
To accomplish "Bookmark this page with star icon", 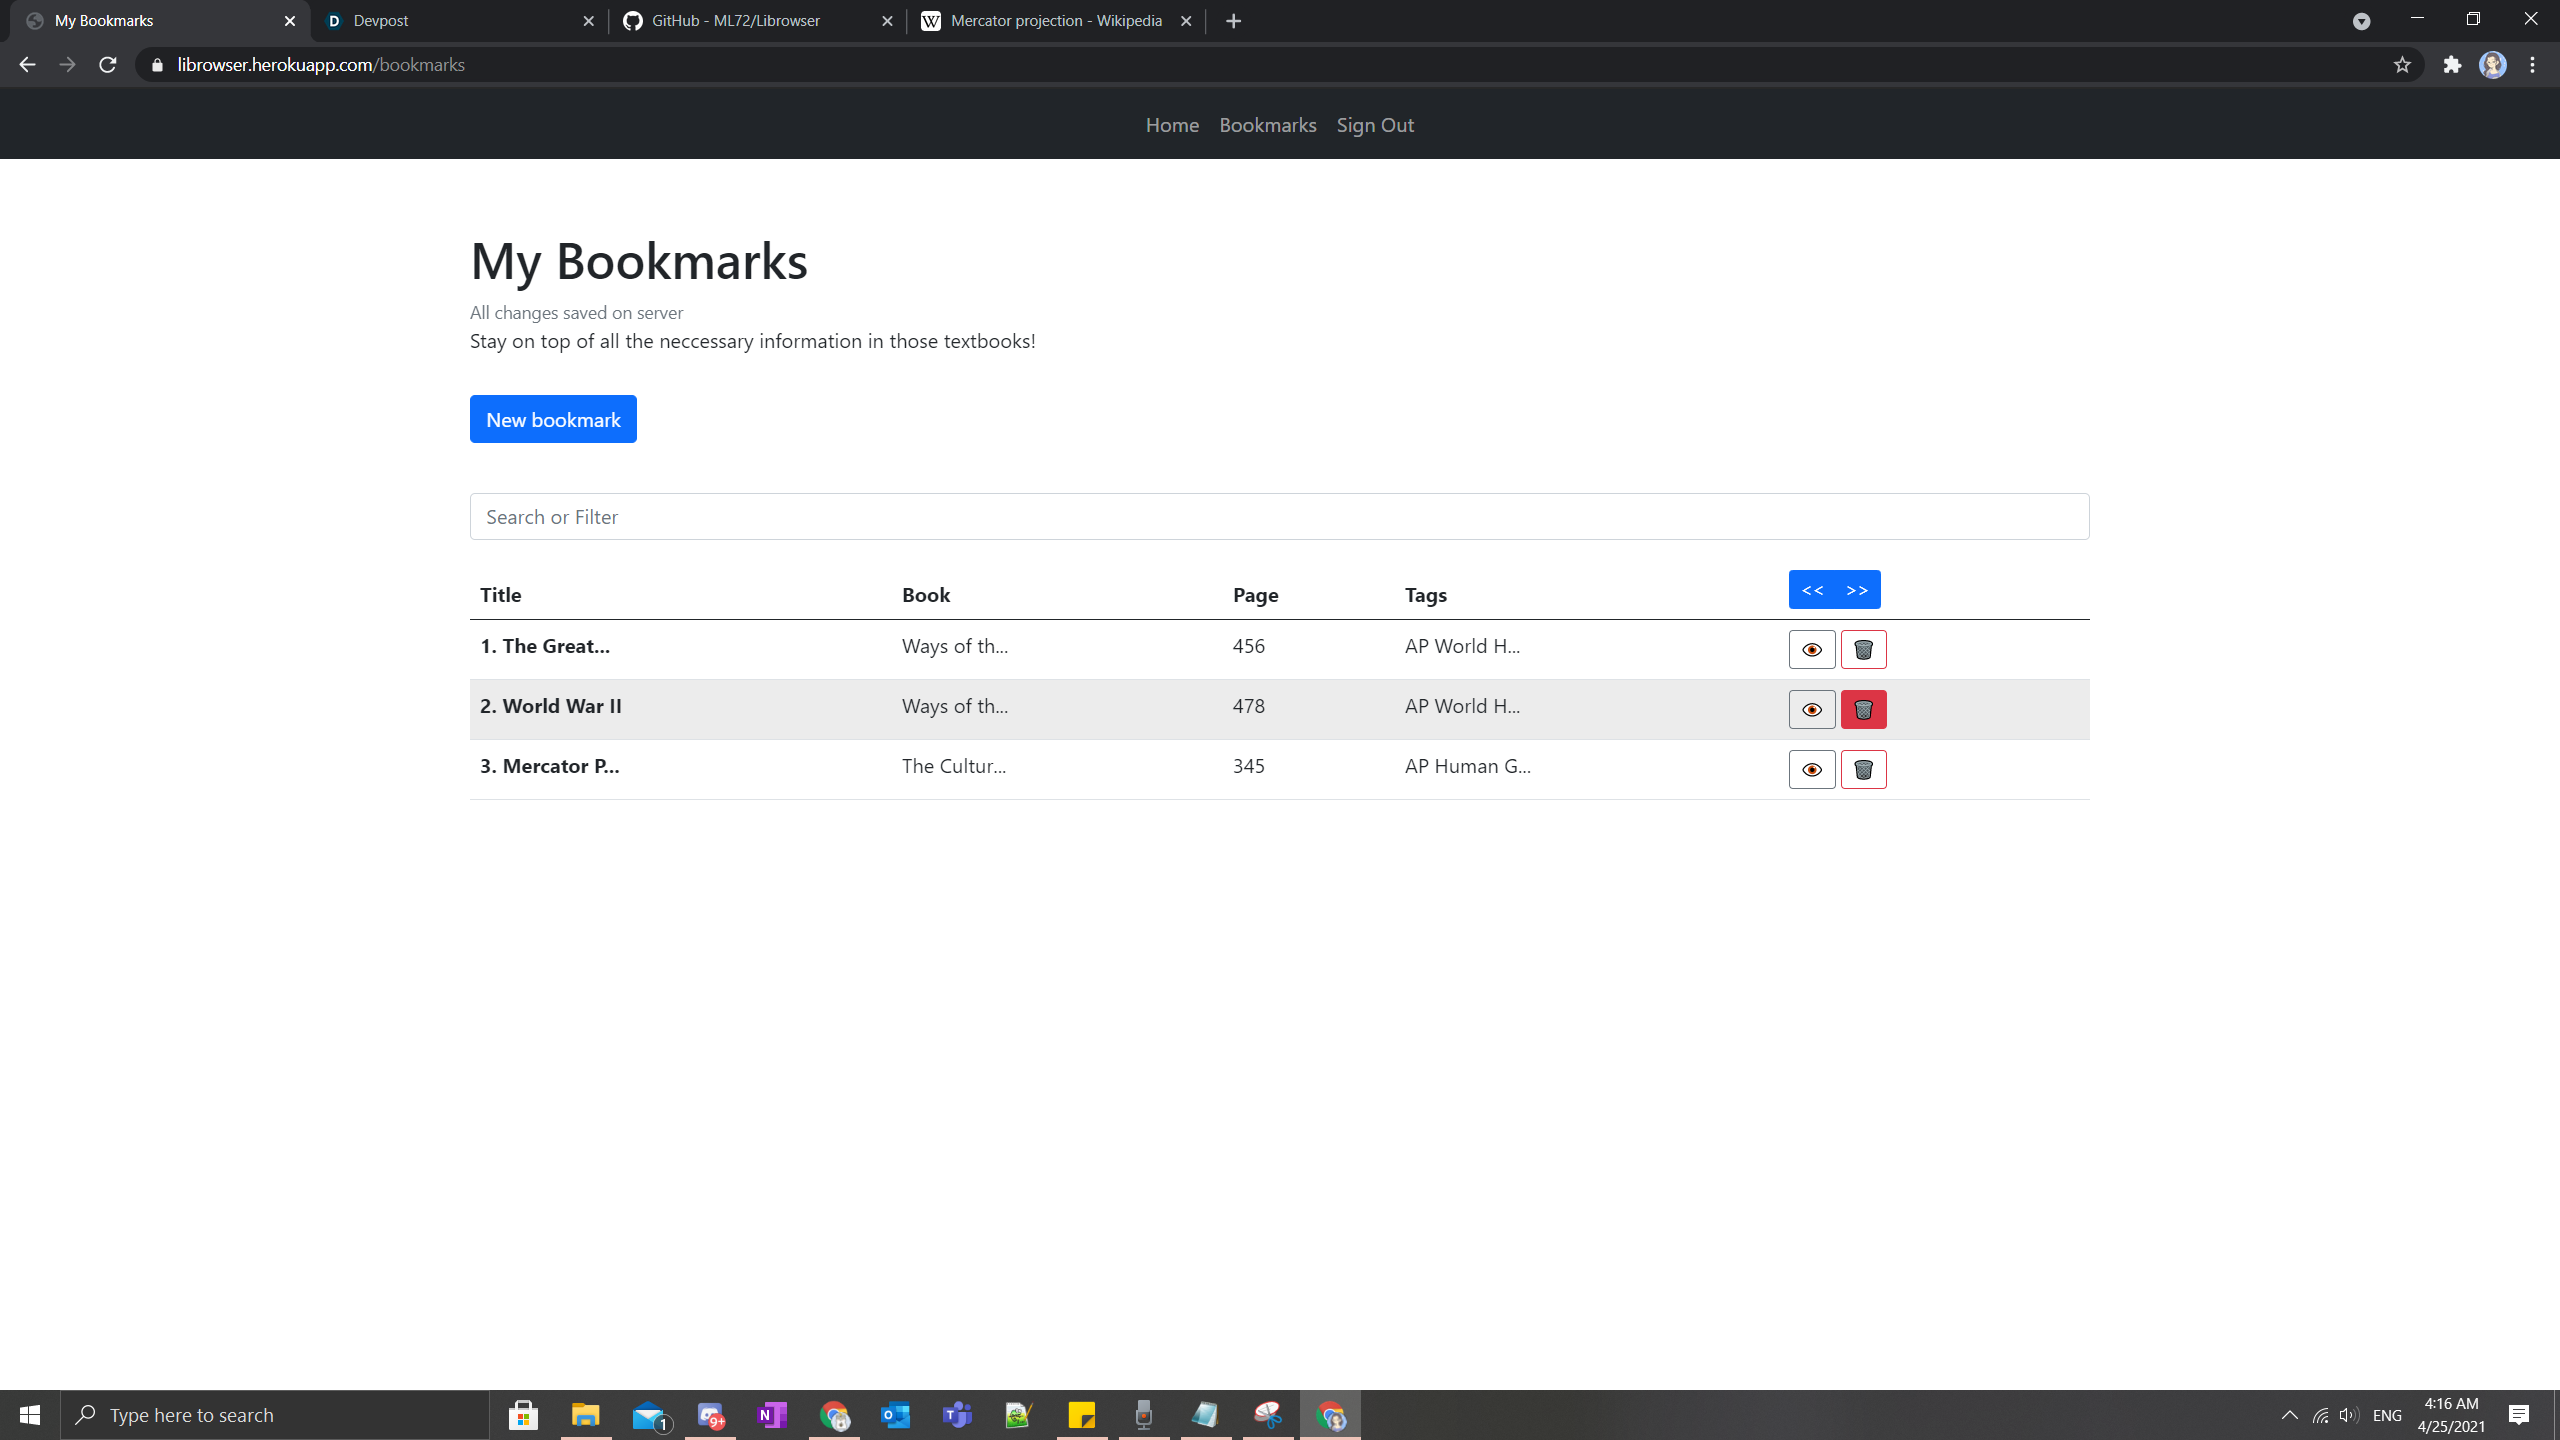I will (x=2402, y=65).
